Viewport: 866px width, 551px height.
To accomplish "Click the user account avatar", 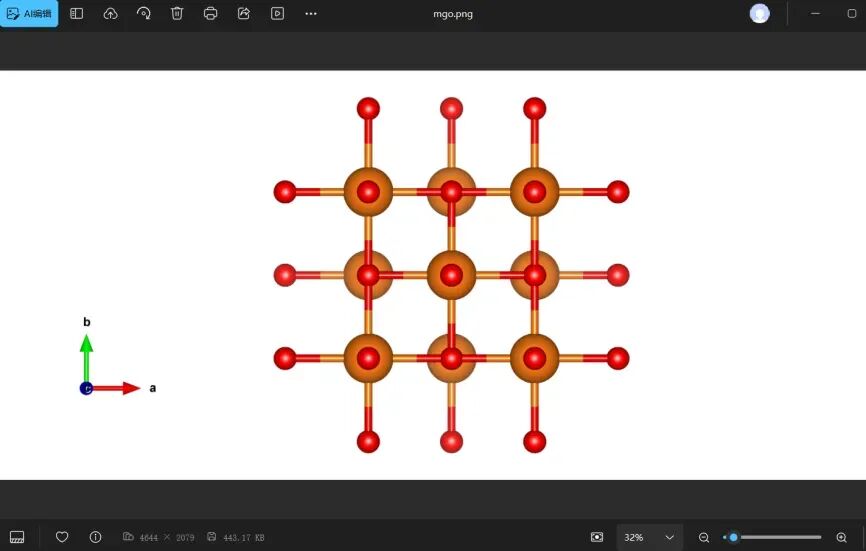I will [x=760, y=14].
